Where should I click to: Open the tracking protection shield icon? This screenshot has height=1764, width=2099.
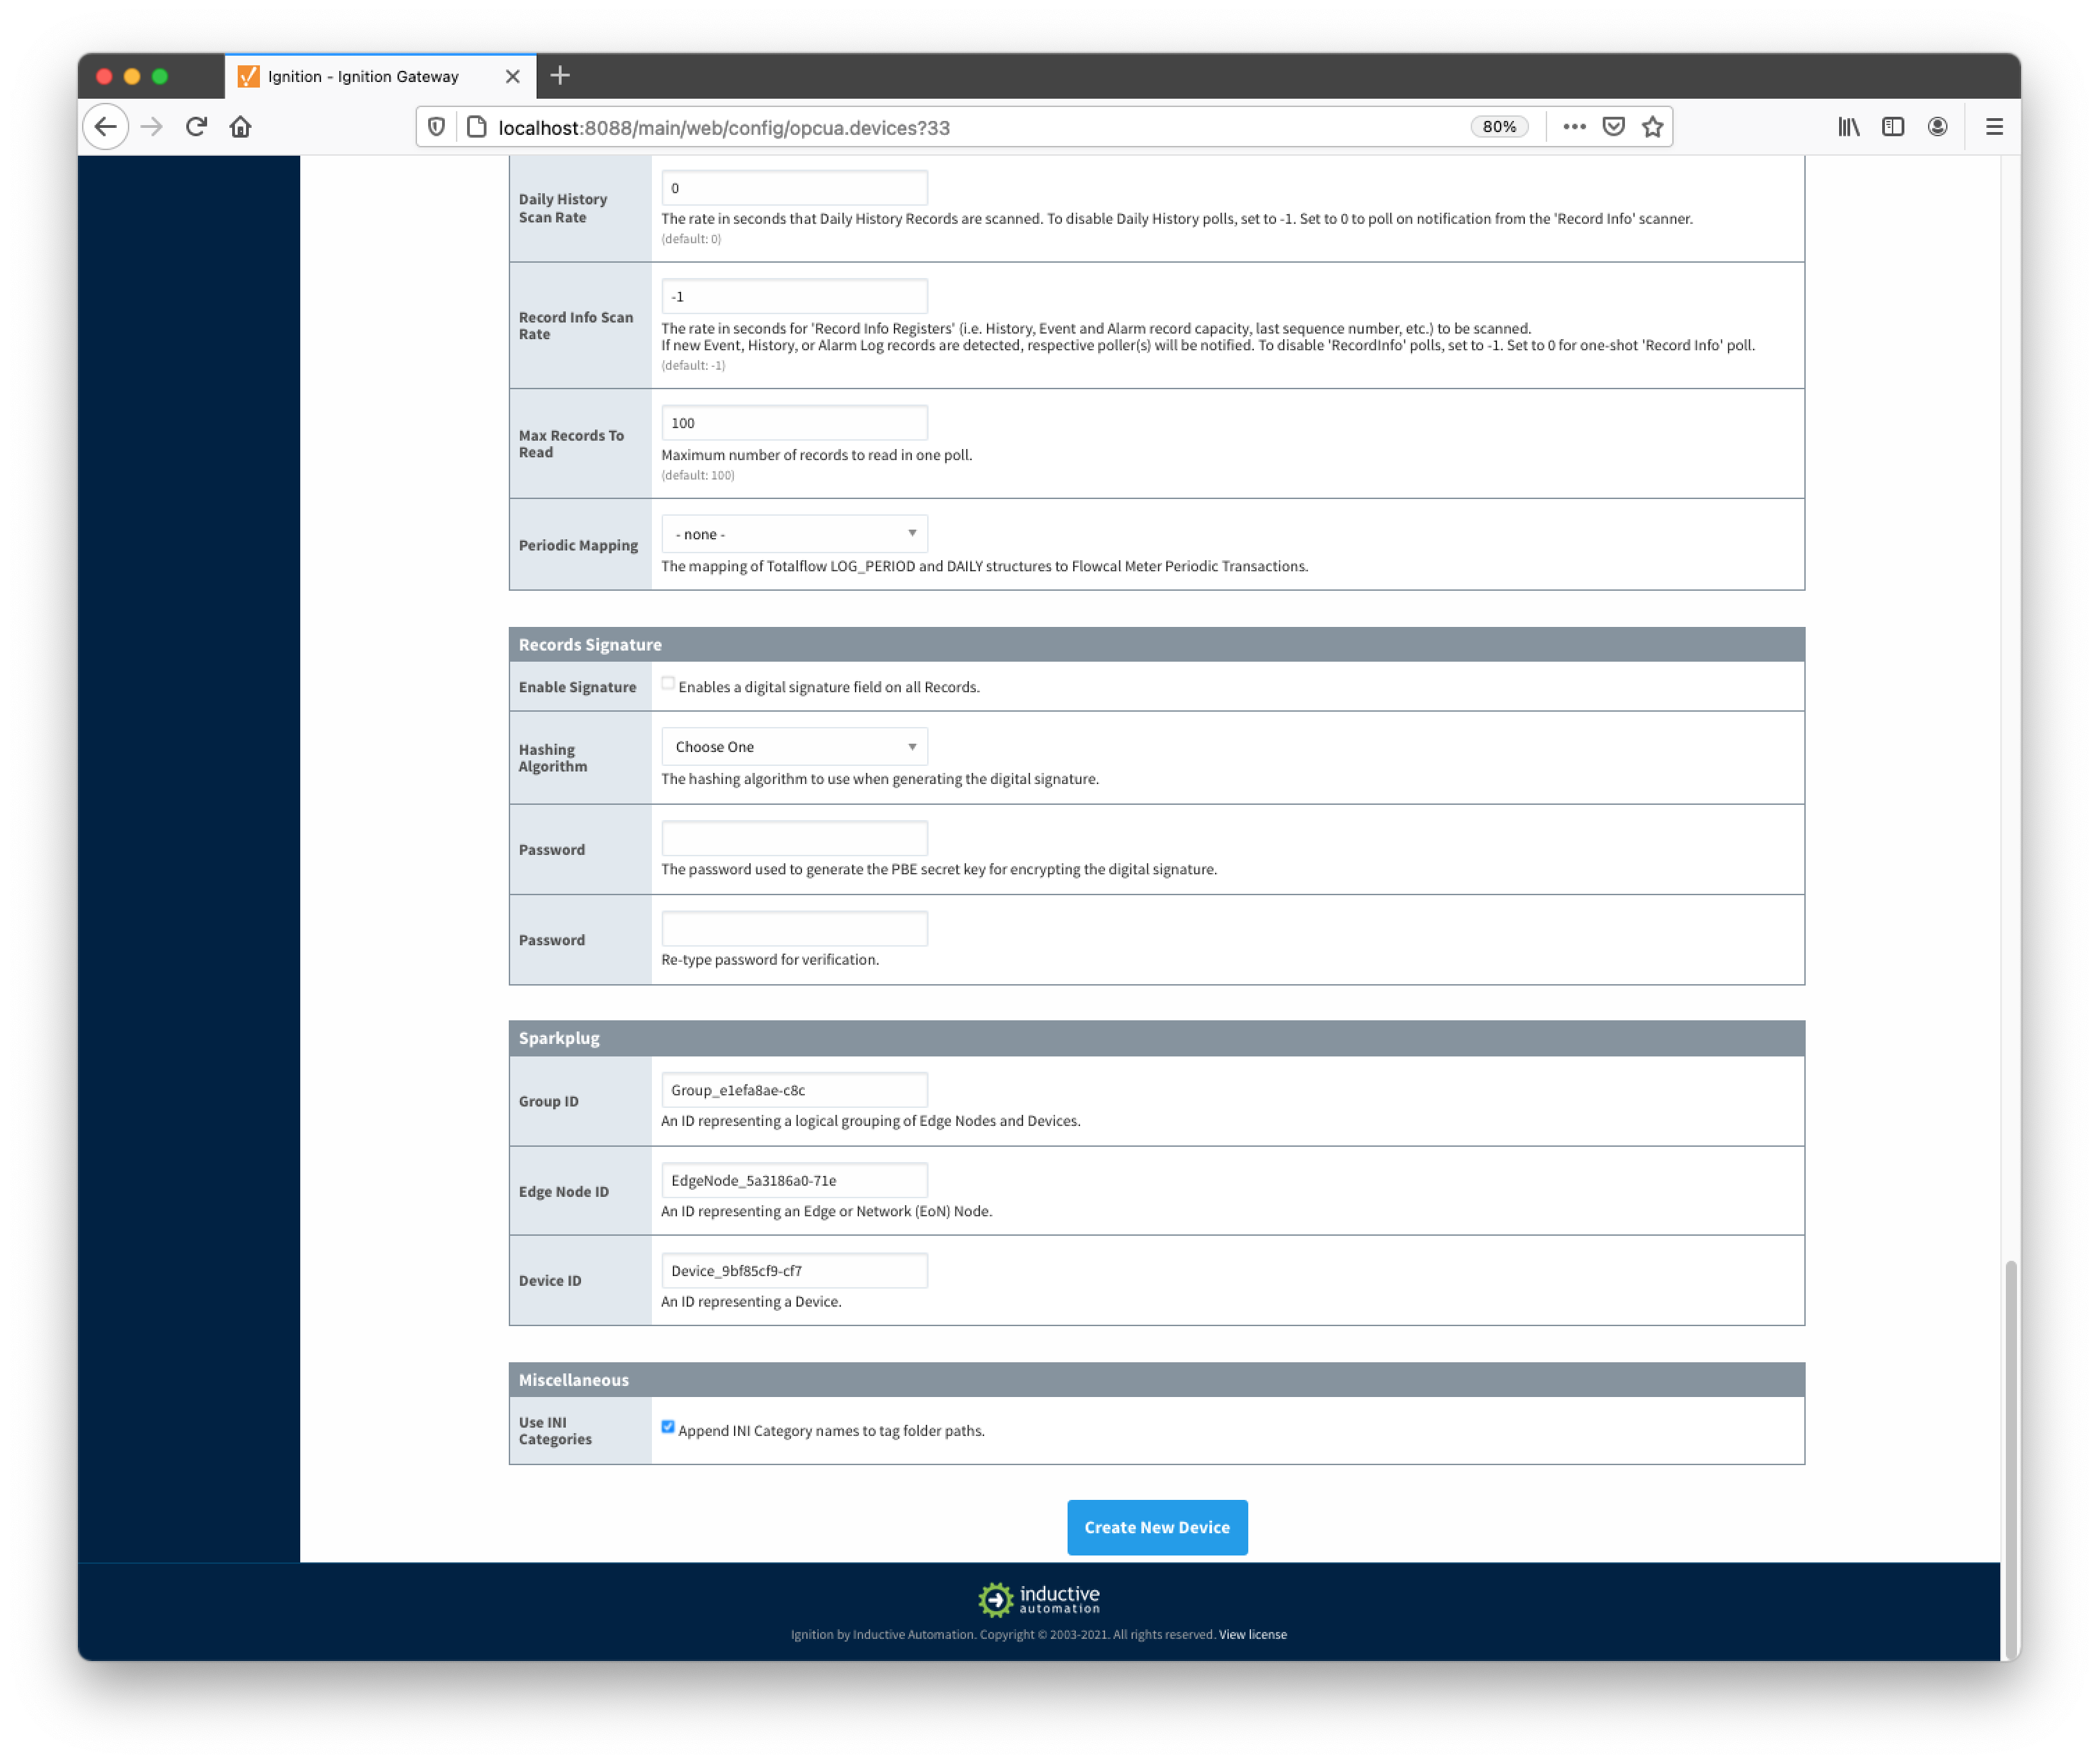(437, 127)
